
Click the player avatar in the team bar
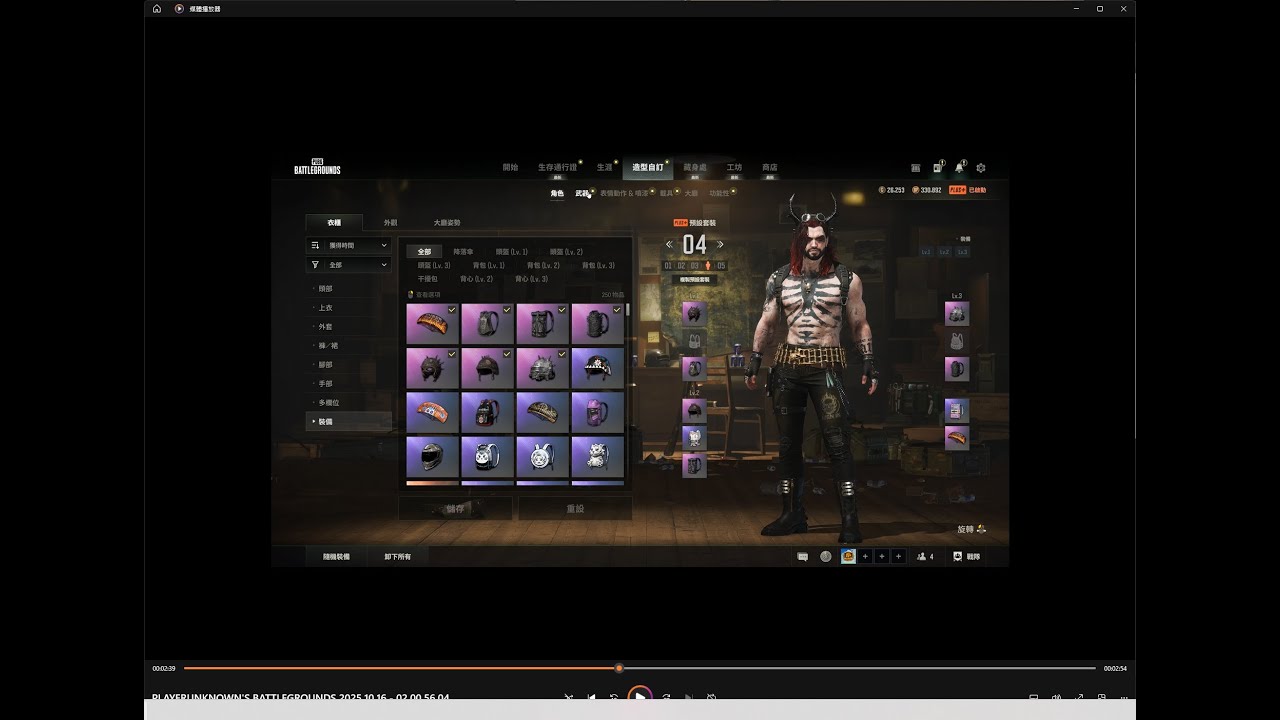click(848, 557)
